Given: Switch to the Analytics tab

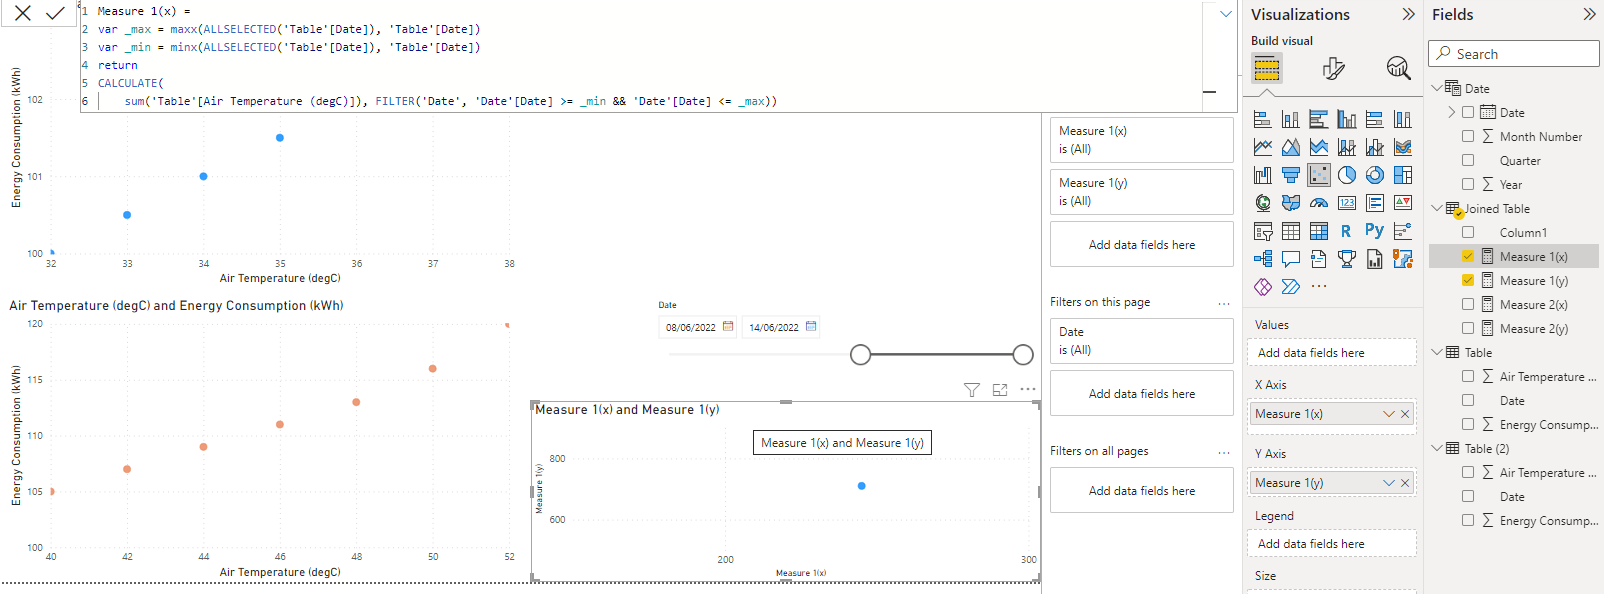Looking at the screenshot, I should point(1398,68).
